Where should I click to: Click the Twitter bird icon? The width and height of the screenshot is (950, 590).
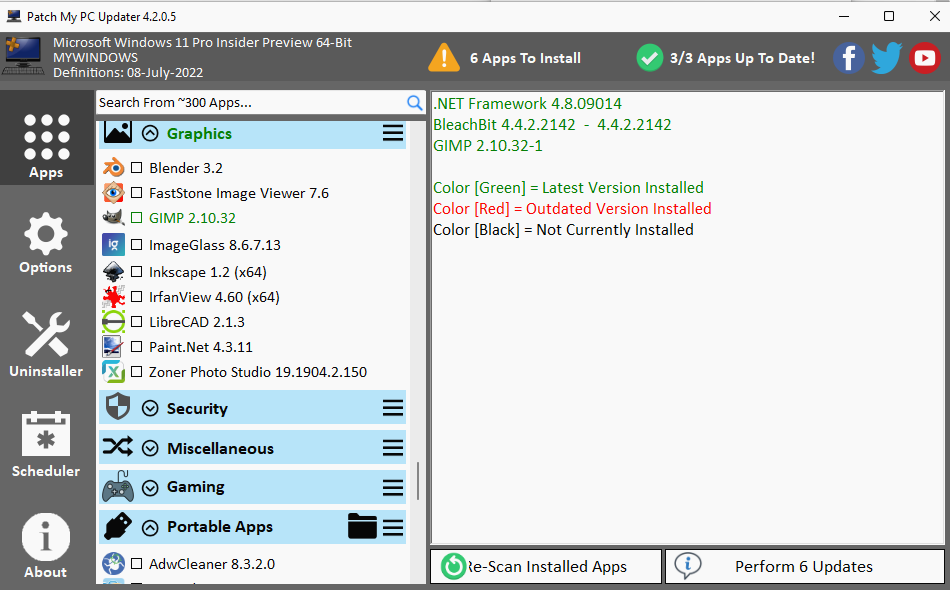pos(886,58)
